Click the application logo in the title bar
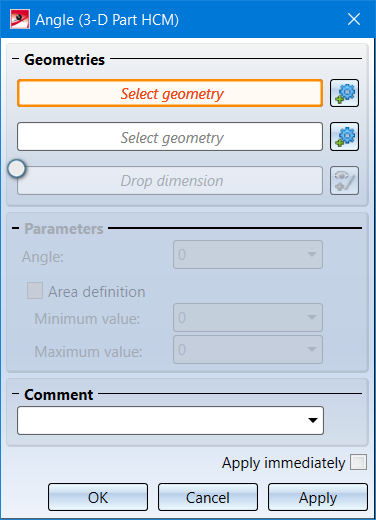This screenshot has height=520, width=376. [x=20, y=19]
